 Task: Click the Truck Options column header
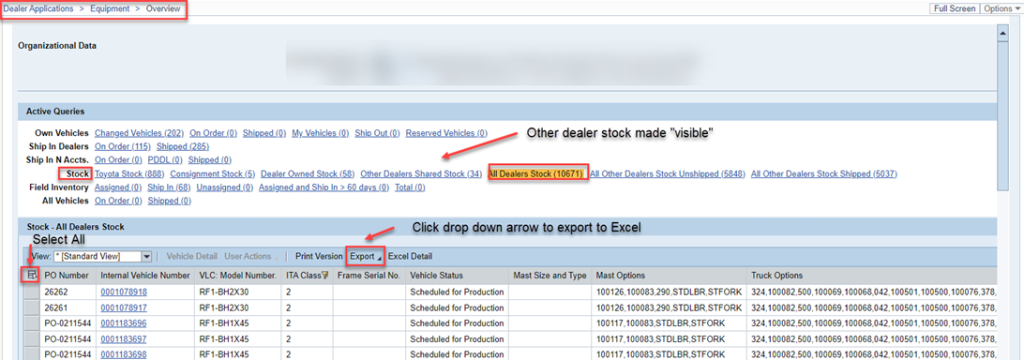(871, 276)
